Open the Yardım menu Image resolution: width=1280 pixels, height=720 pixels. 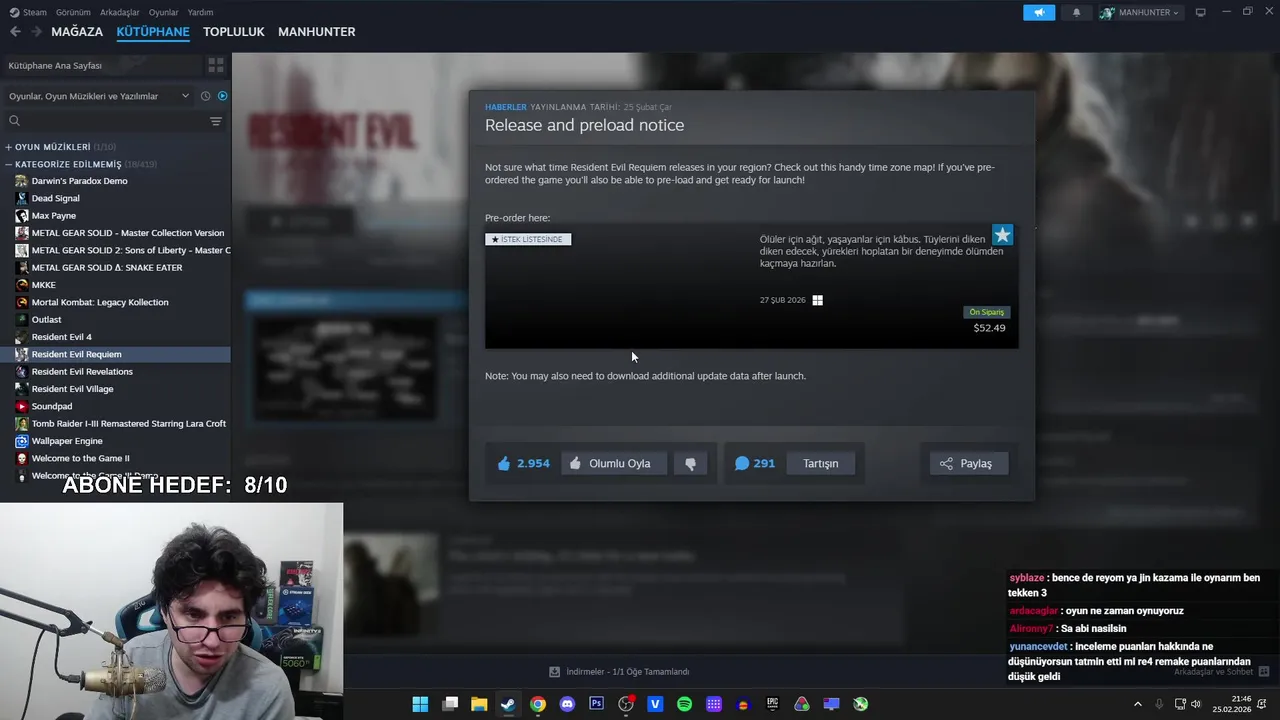click(x=200, y=12)
